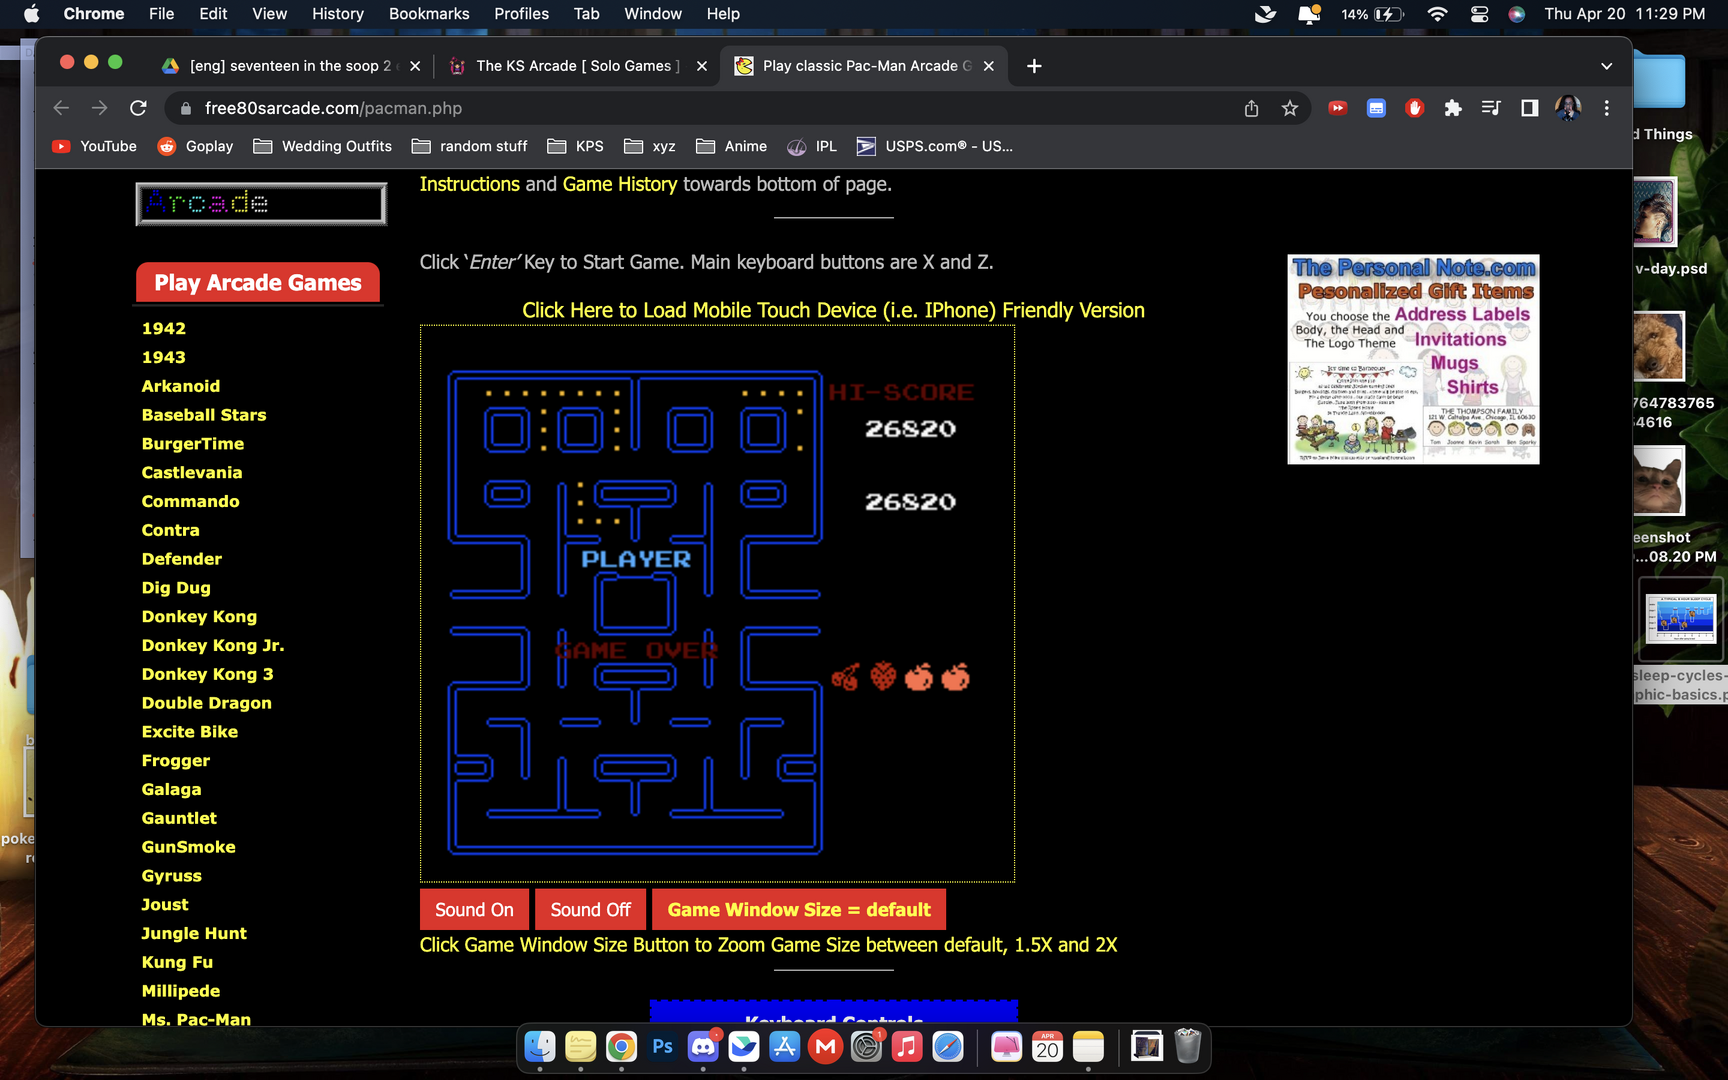Cycle the Game Window Size button
Viewport: 1728px width, 1080px height.
point(799,910)
